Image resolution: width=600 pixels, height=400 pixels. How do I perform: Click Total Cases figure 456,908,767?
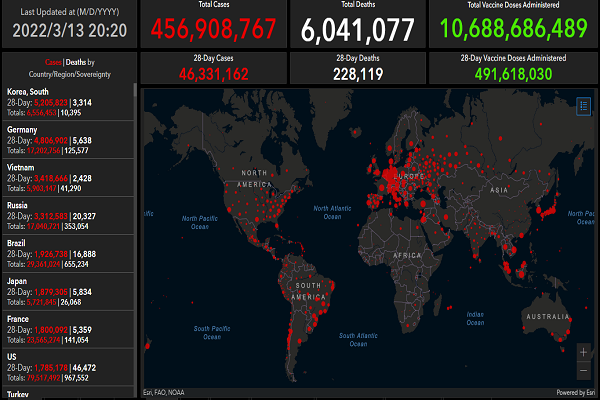tap(213, 29)
